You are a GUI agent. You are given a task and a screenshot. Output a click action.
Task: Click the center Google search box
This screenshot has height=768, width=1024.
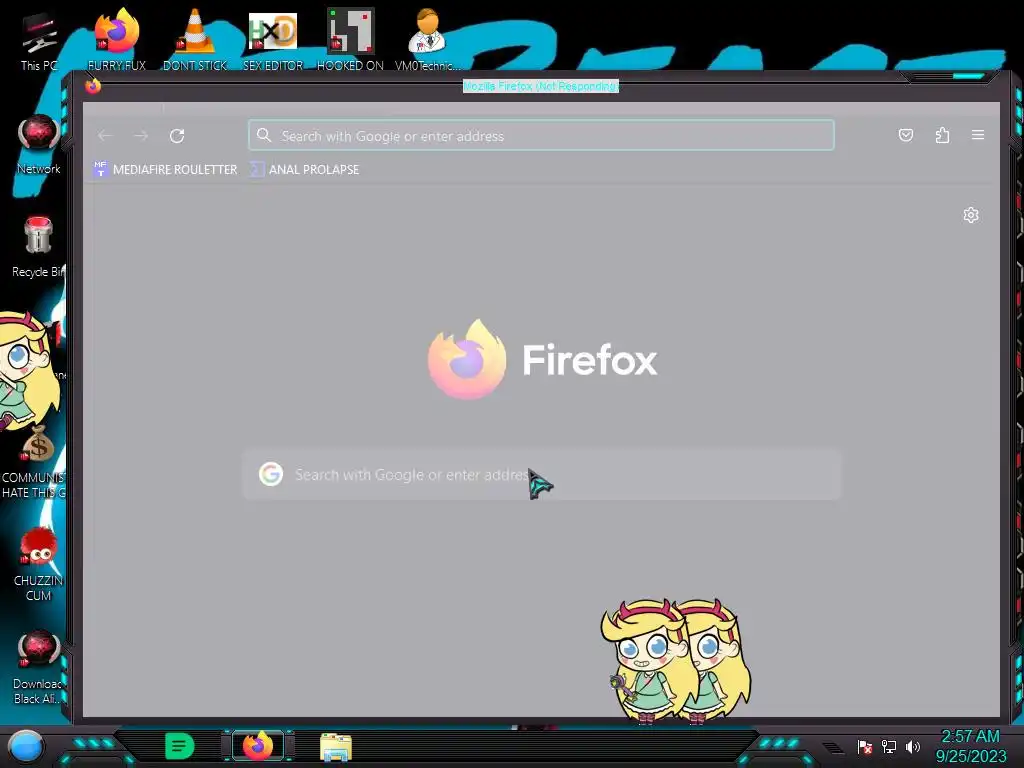point(541,475)
